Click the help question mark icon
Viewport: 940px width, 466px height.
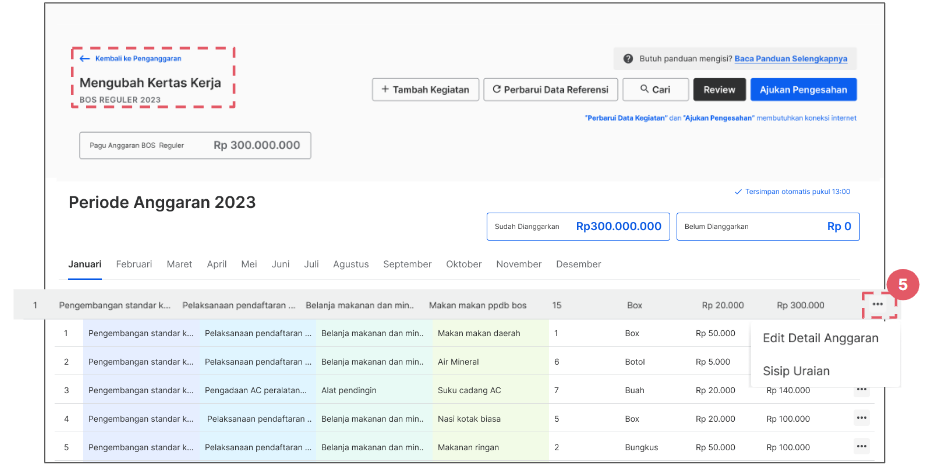coord(628,59)
